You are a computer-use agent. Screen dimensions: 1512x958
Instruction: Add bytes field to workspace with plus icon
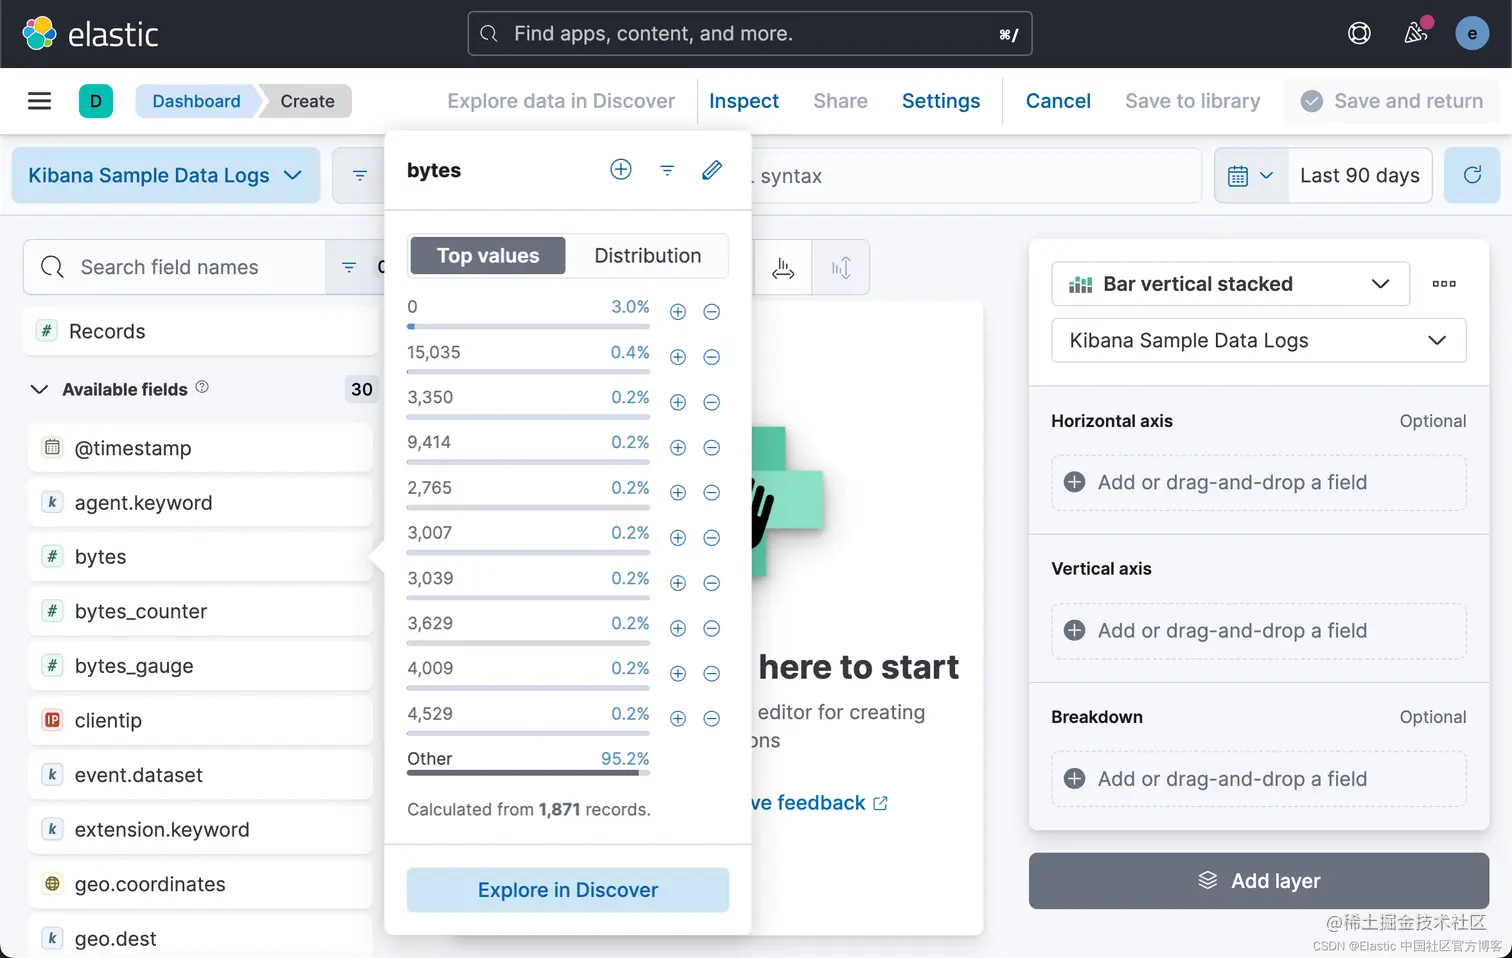click(621, 170)
